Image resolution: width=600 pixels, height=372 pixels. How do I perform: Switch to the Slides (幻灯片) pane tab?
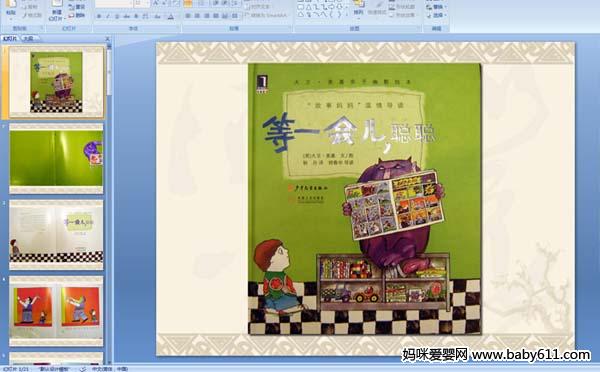coord(10,38)
